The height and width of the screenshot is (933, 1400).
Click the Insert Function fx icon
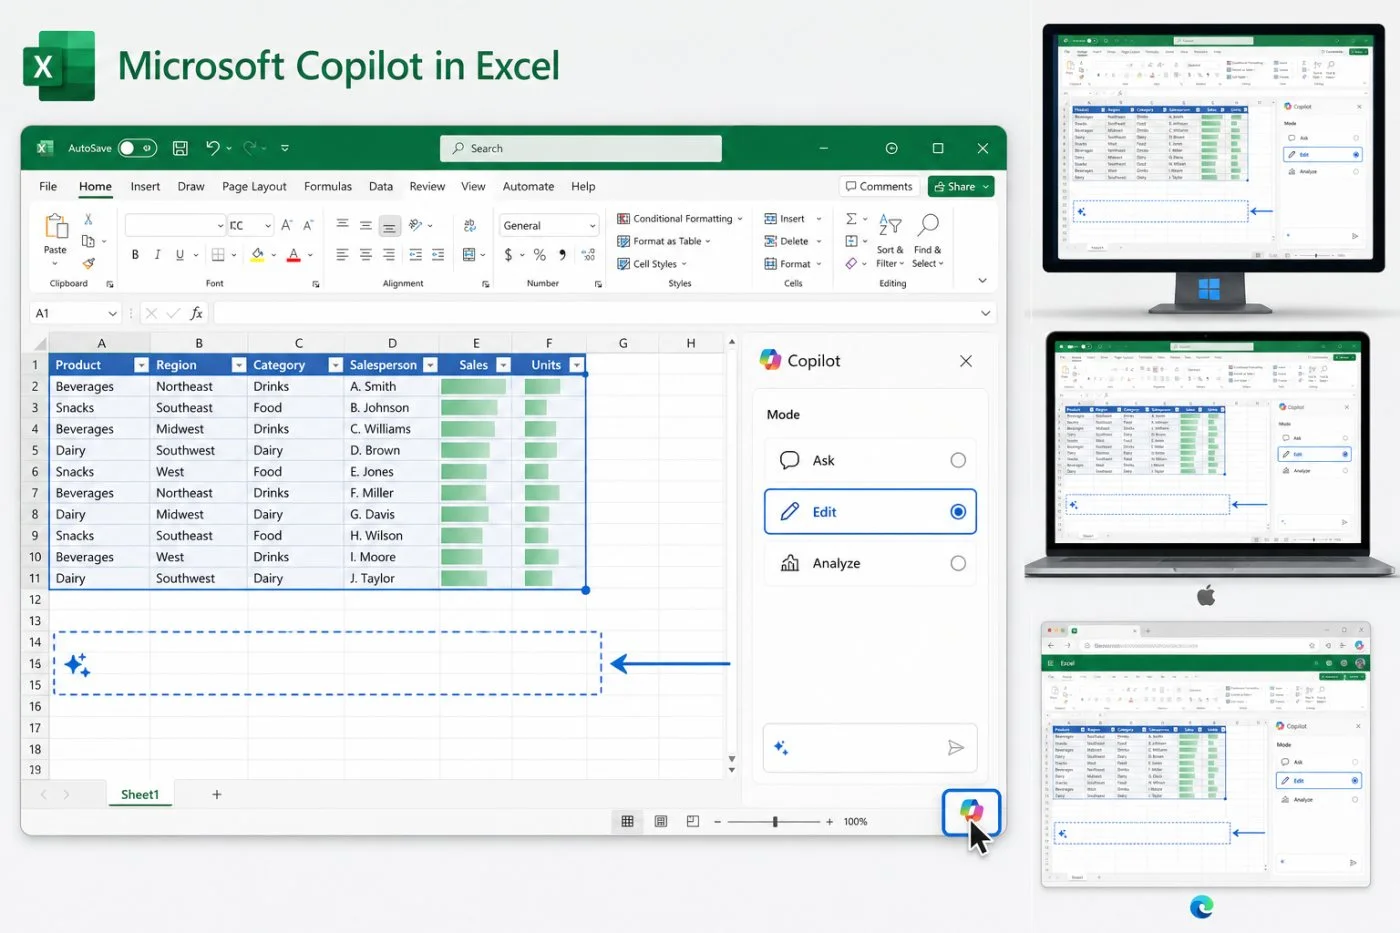pos(197,313)
